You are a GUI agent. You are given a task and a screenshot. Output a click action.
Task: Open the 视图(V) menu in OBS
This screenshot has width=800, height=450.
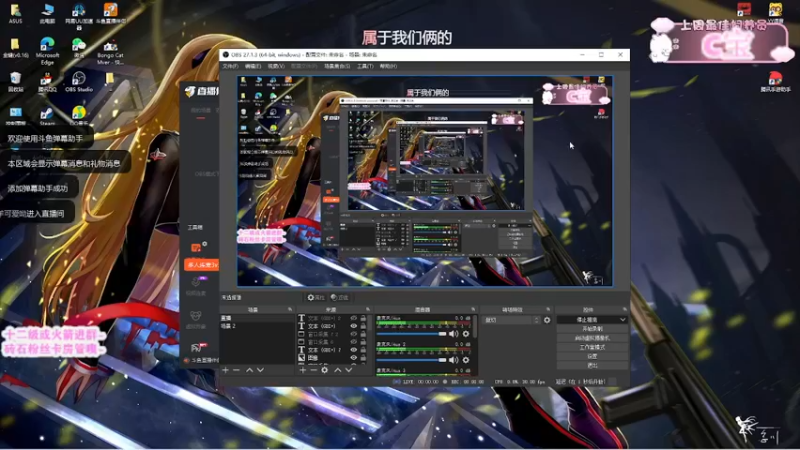coord(276,66)
